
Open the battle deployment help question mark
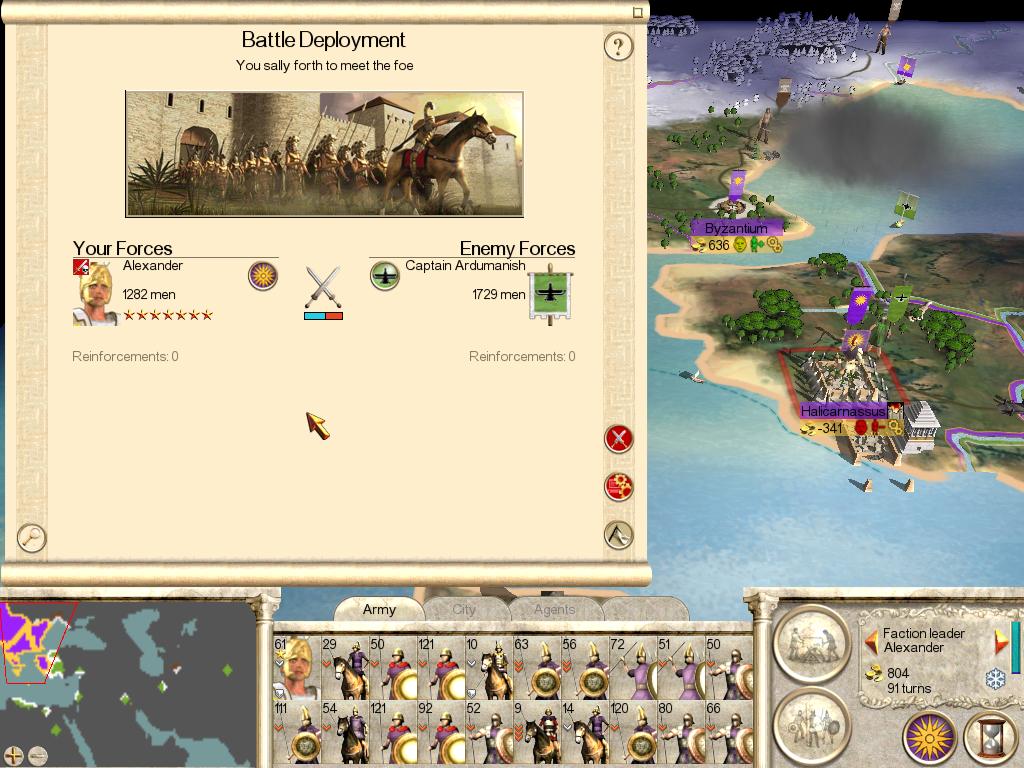(x=618, y=46)
